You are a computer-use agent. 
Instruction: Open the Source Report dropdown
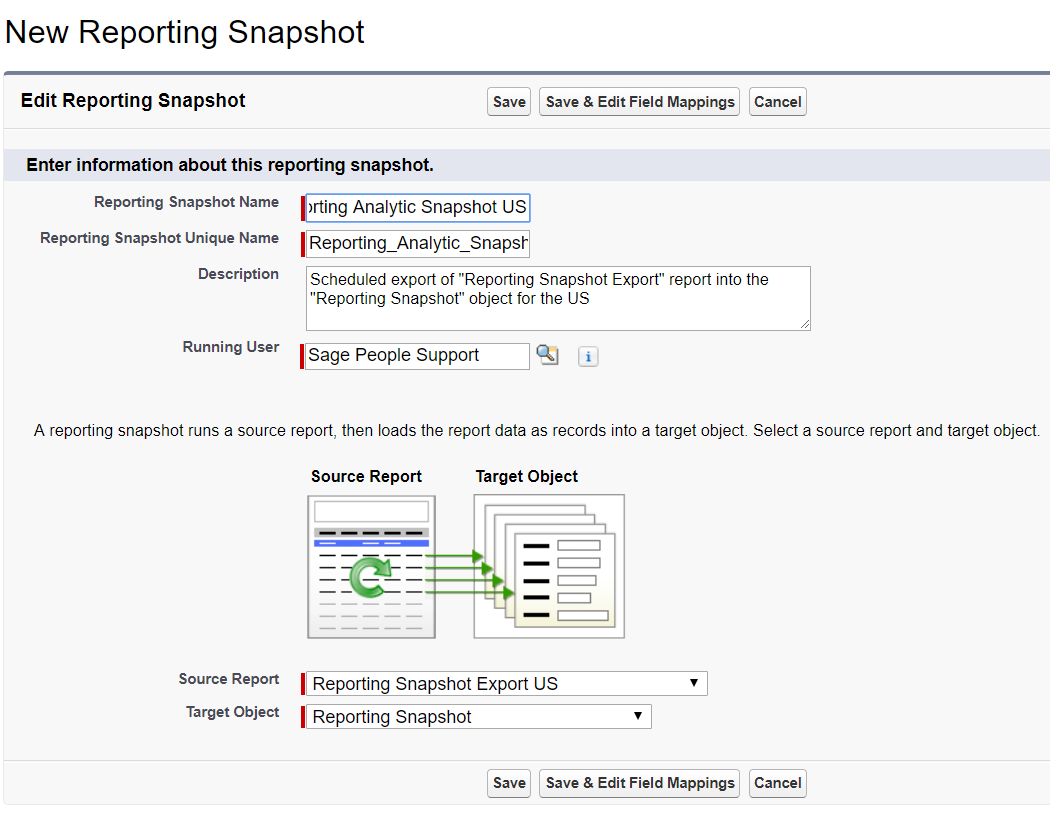coord(506,684)
